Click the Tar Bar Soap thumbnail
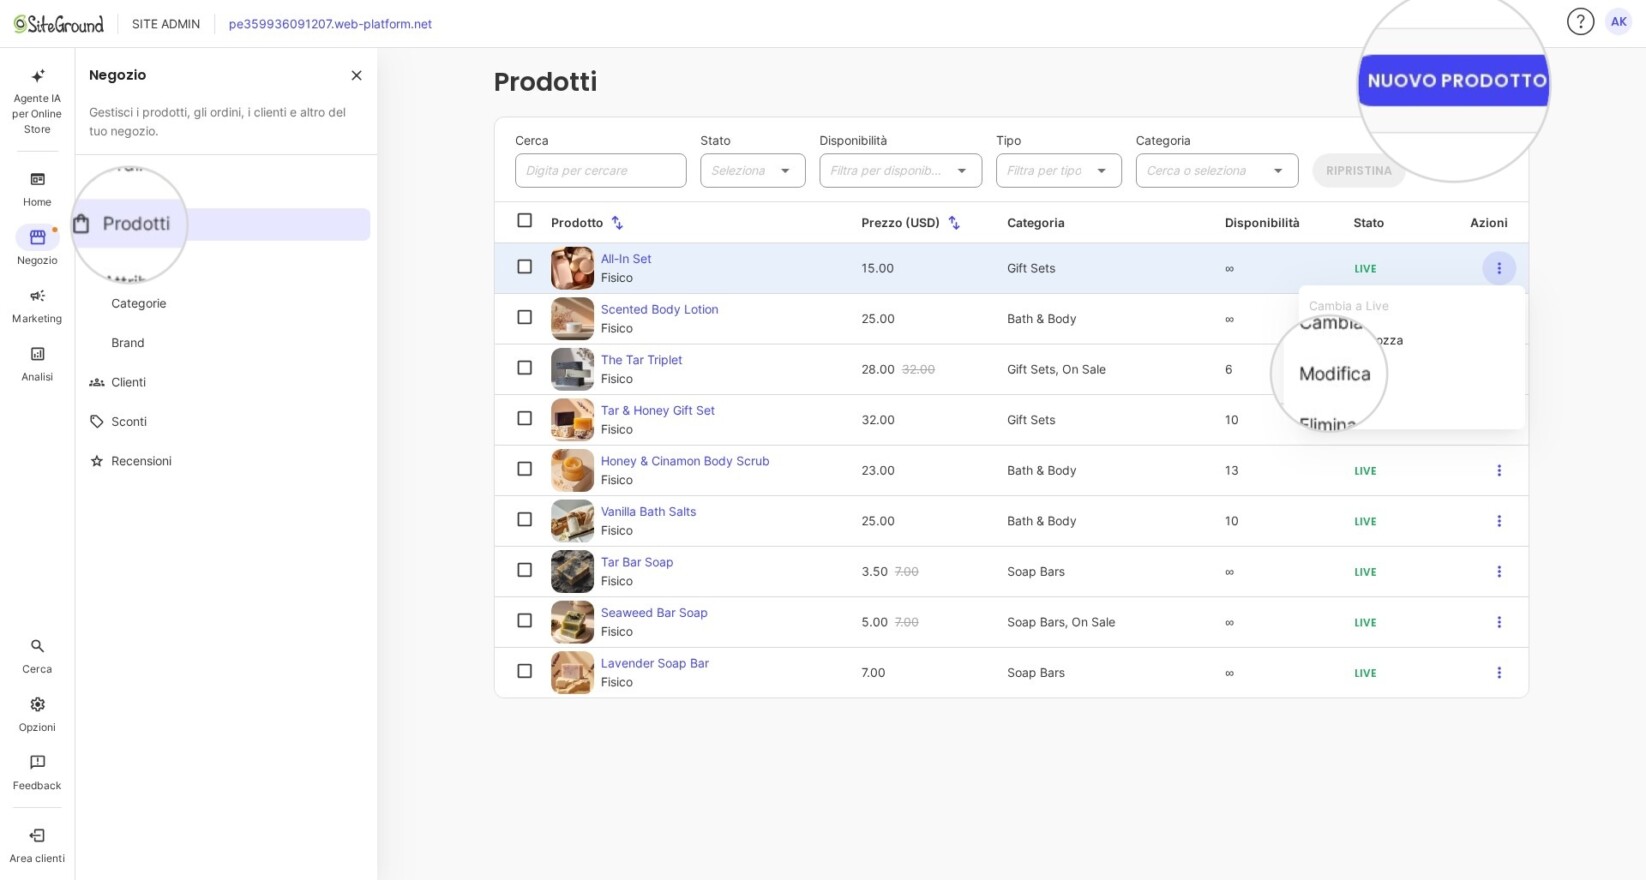The height and width of the screenshot is (880, 1646). pyautogui.click(x=572, y=572)
